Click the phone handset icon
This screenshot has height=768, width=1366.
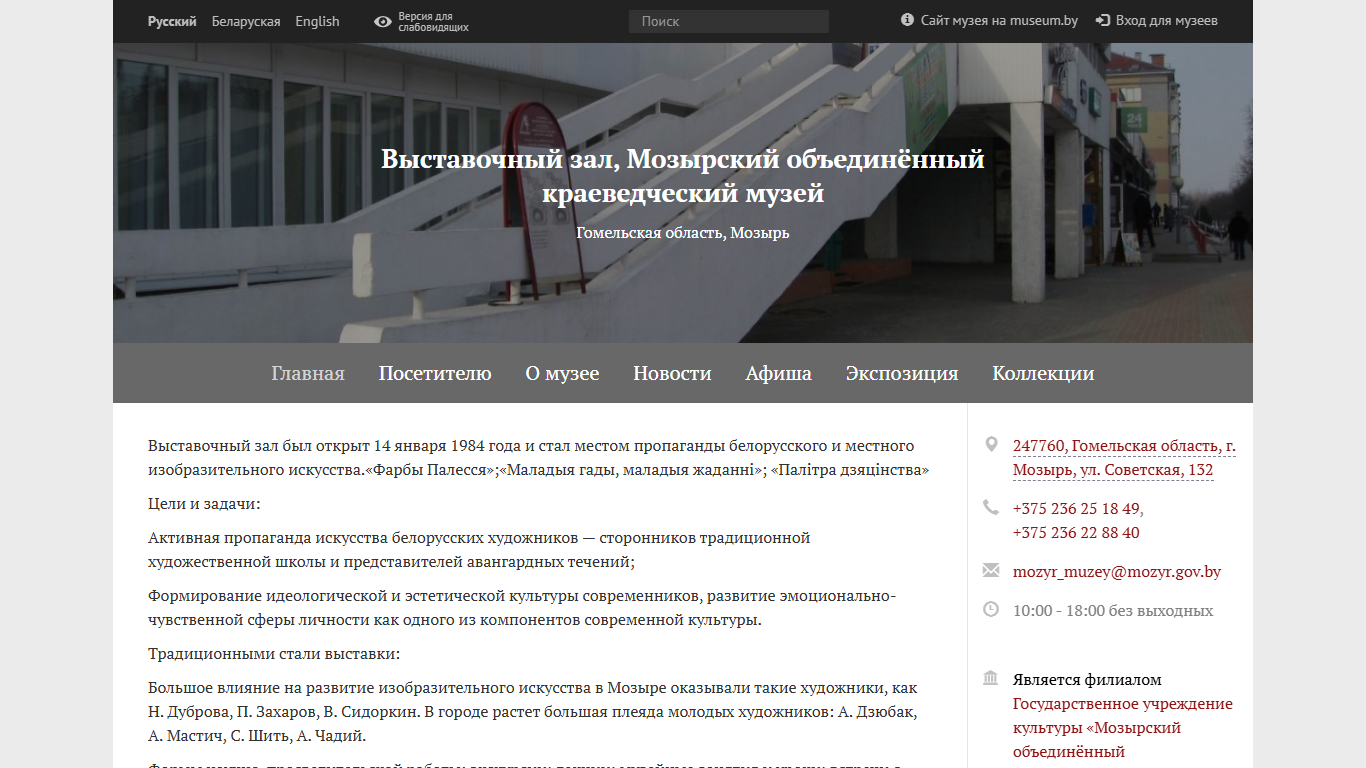[x=991, y=507]
